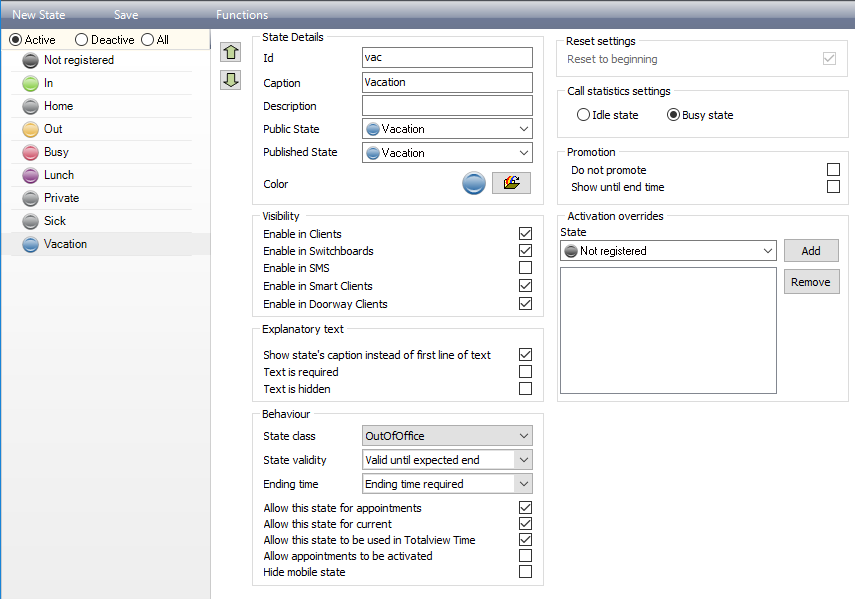The width and height of the screenshot is (855, 599).
Task: Click the Caption input field
Action: coord(447,82)
